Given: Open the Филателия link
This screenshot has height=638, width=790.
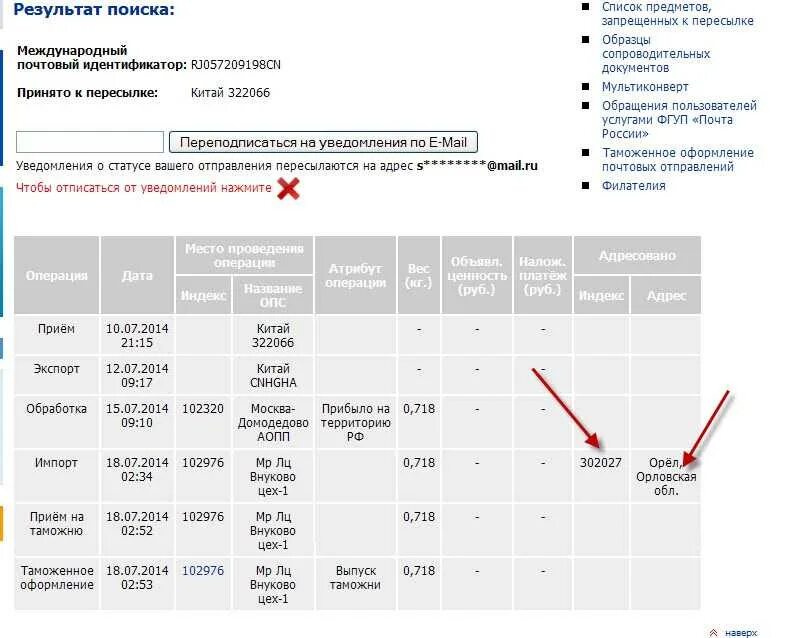Looking at the screenshot, I should [x=633, y=185].
